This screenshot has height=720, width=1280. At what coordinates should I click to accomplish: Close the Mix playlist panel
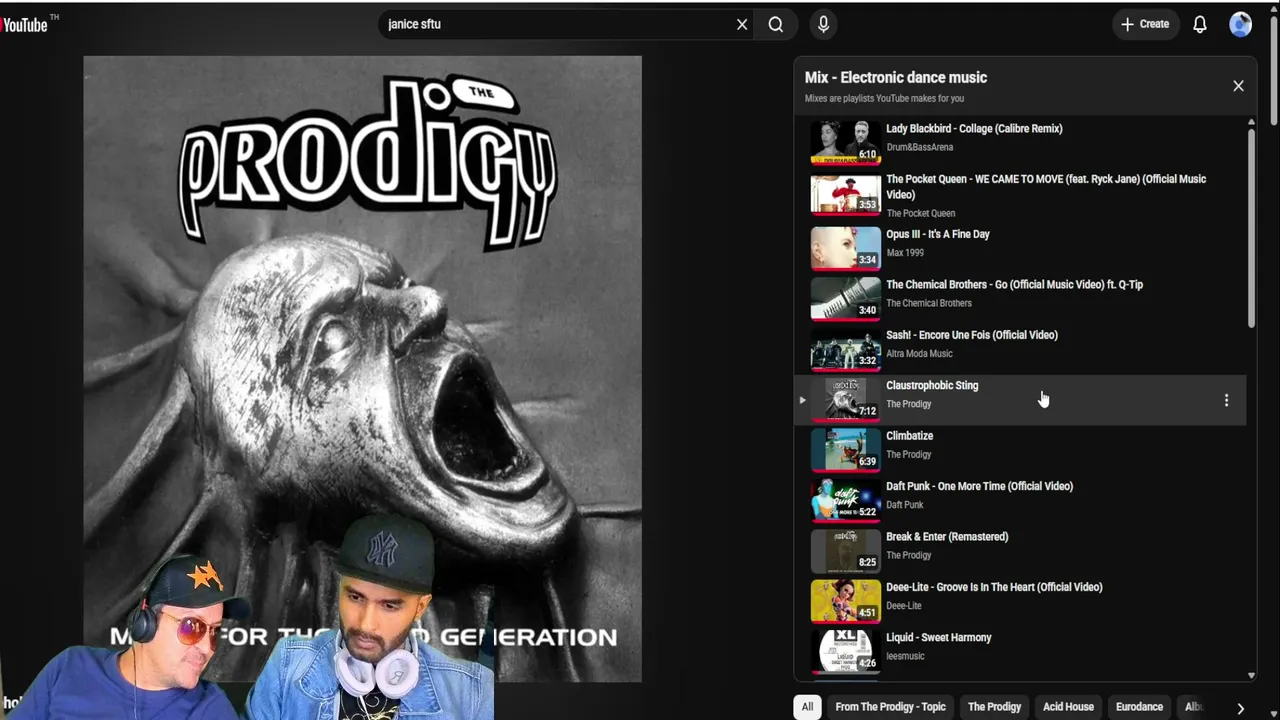tap(1238, 86)
